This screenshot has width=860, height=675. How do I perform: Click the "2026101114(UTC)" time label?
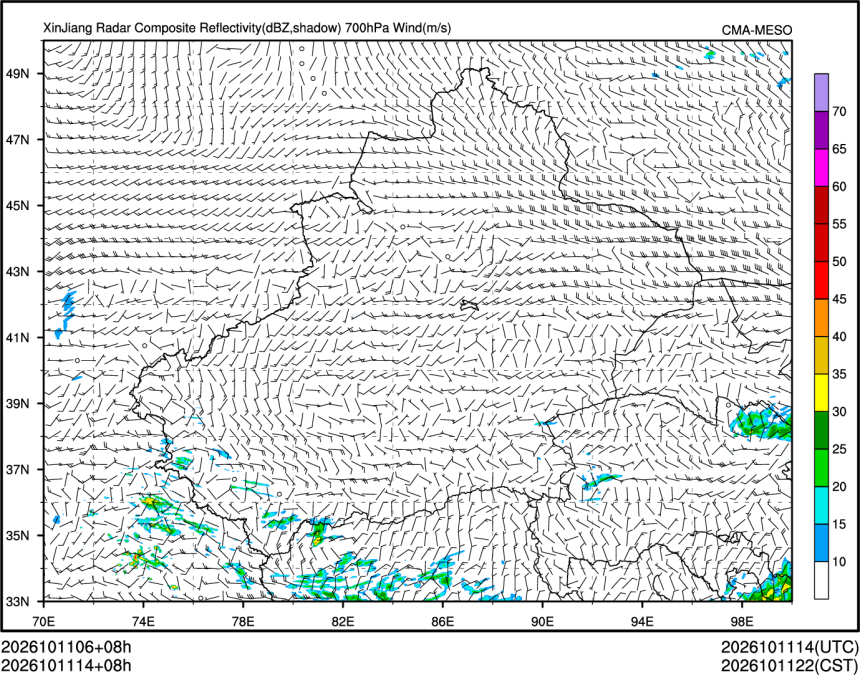click(790, 648)
